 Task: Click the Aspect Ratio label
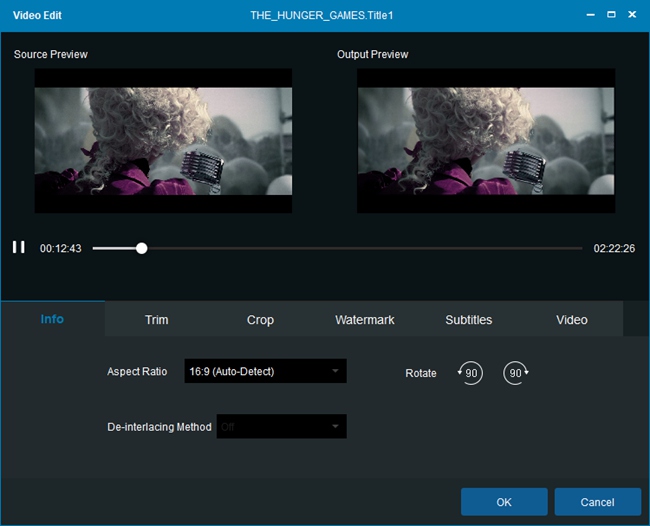click(x=137, y=371)
